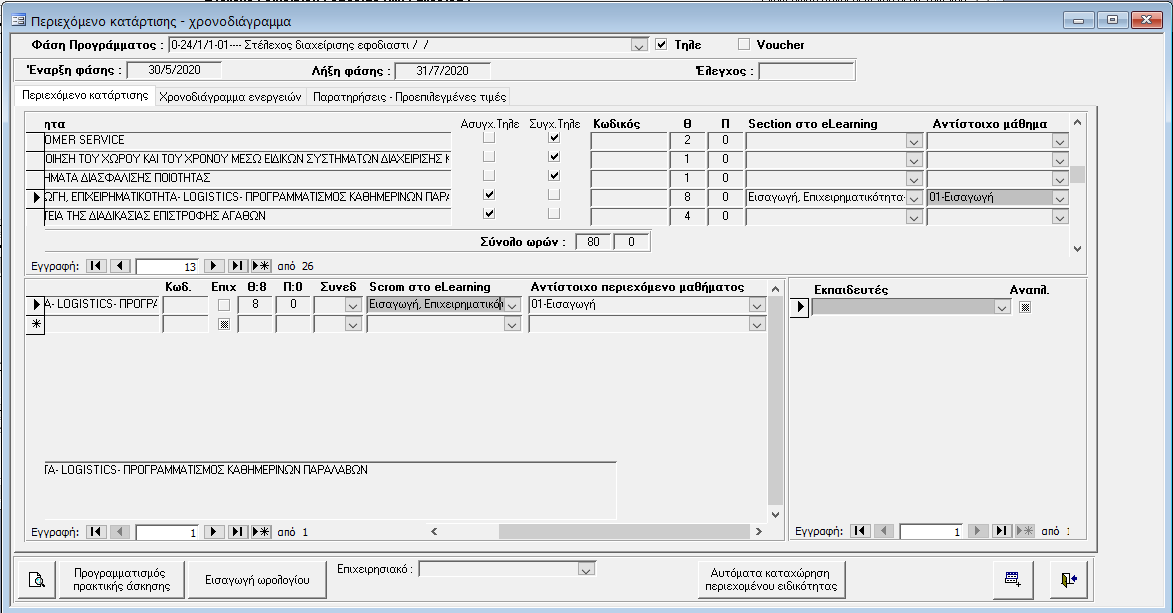Toggle the Τηλε checkbox

pyautogui.click(x=661, y=44)
